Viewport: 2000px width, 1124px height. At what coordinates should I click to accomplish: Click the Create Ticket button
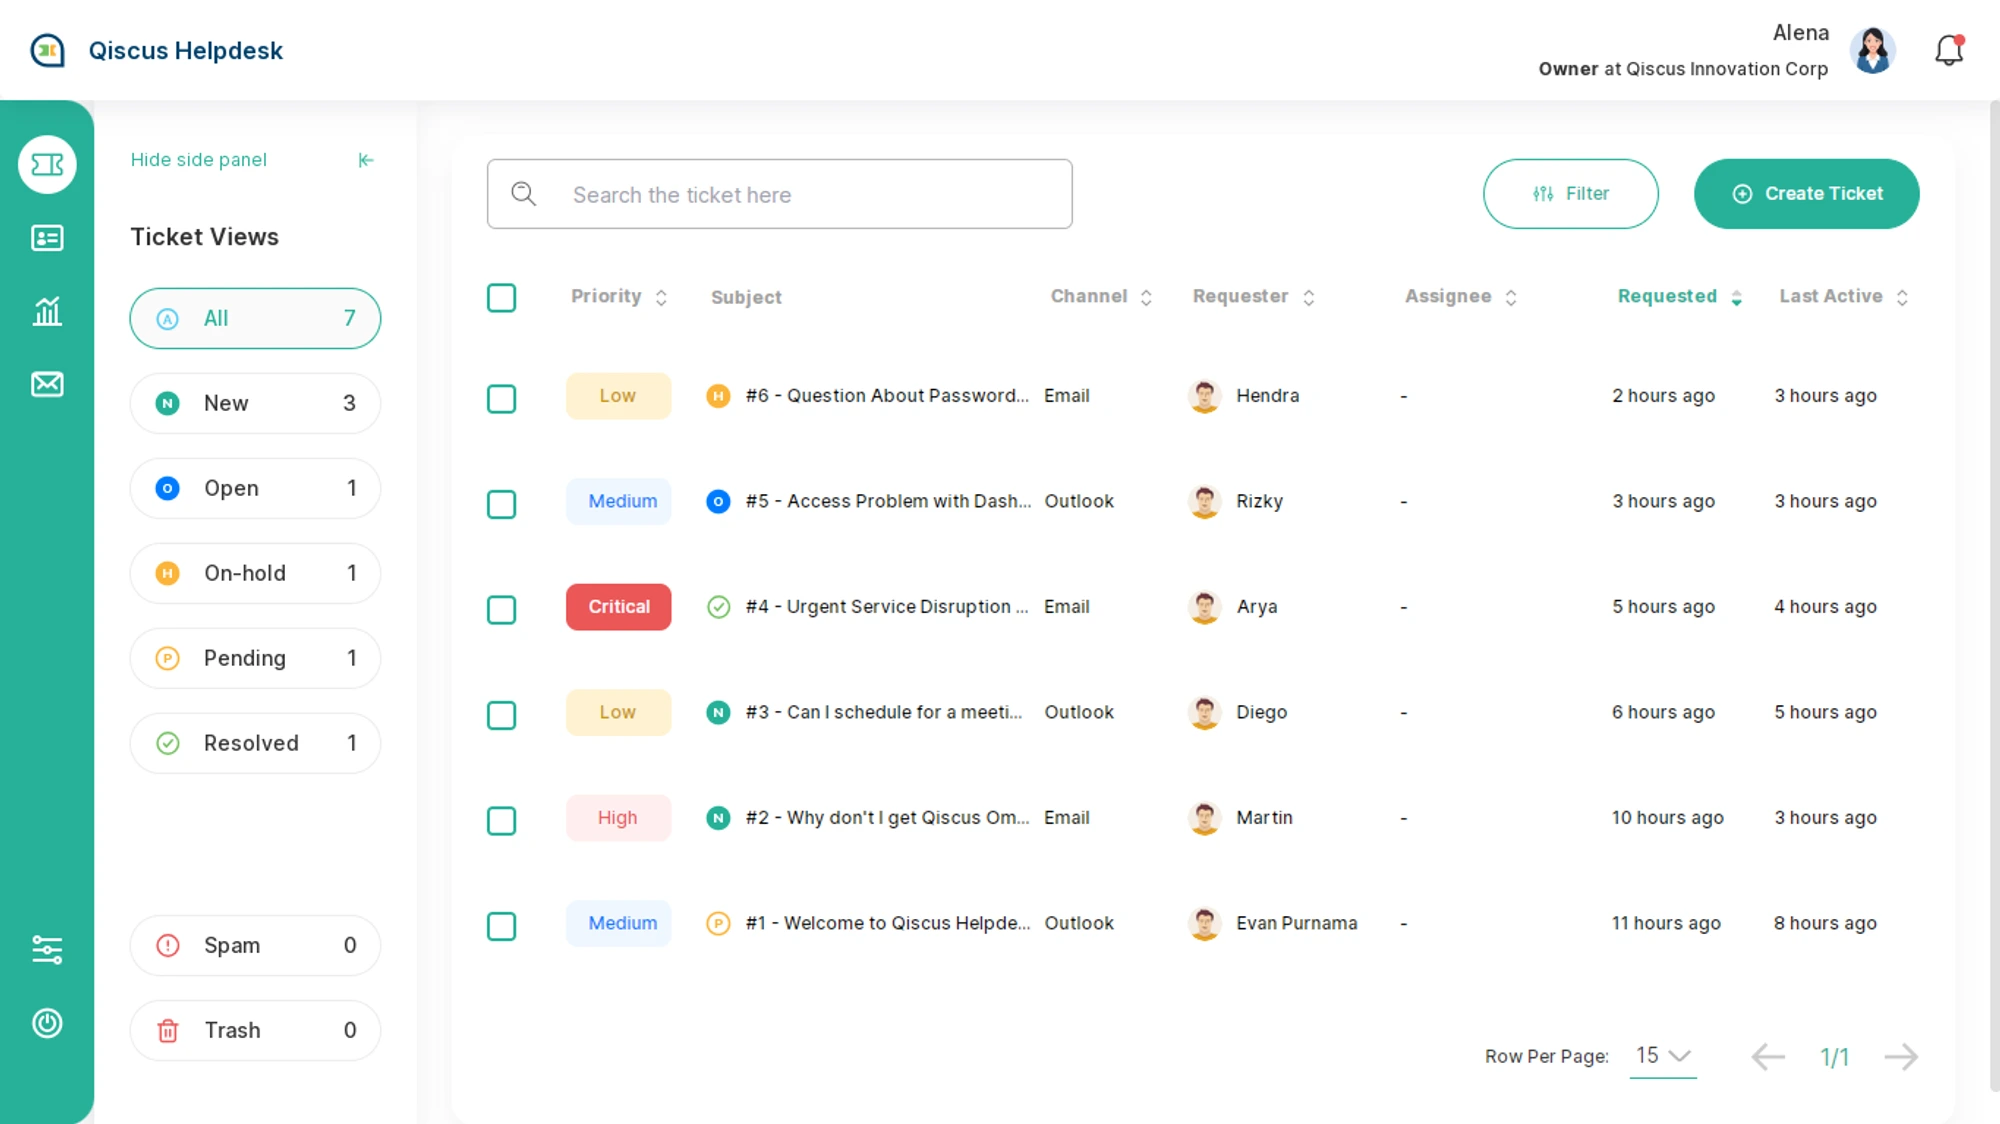tap(1806, 194)
